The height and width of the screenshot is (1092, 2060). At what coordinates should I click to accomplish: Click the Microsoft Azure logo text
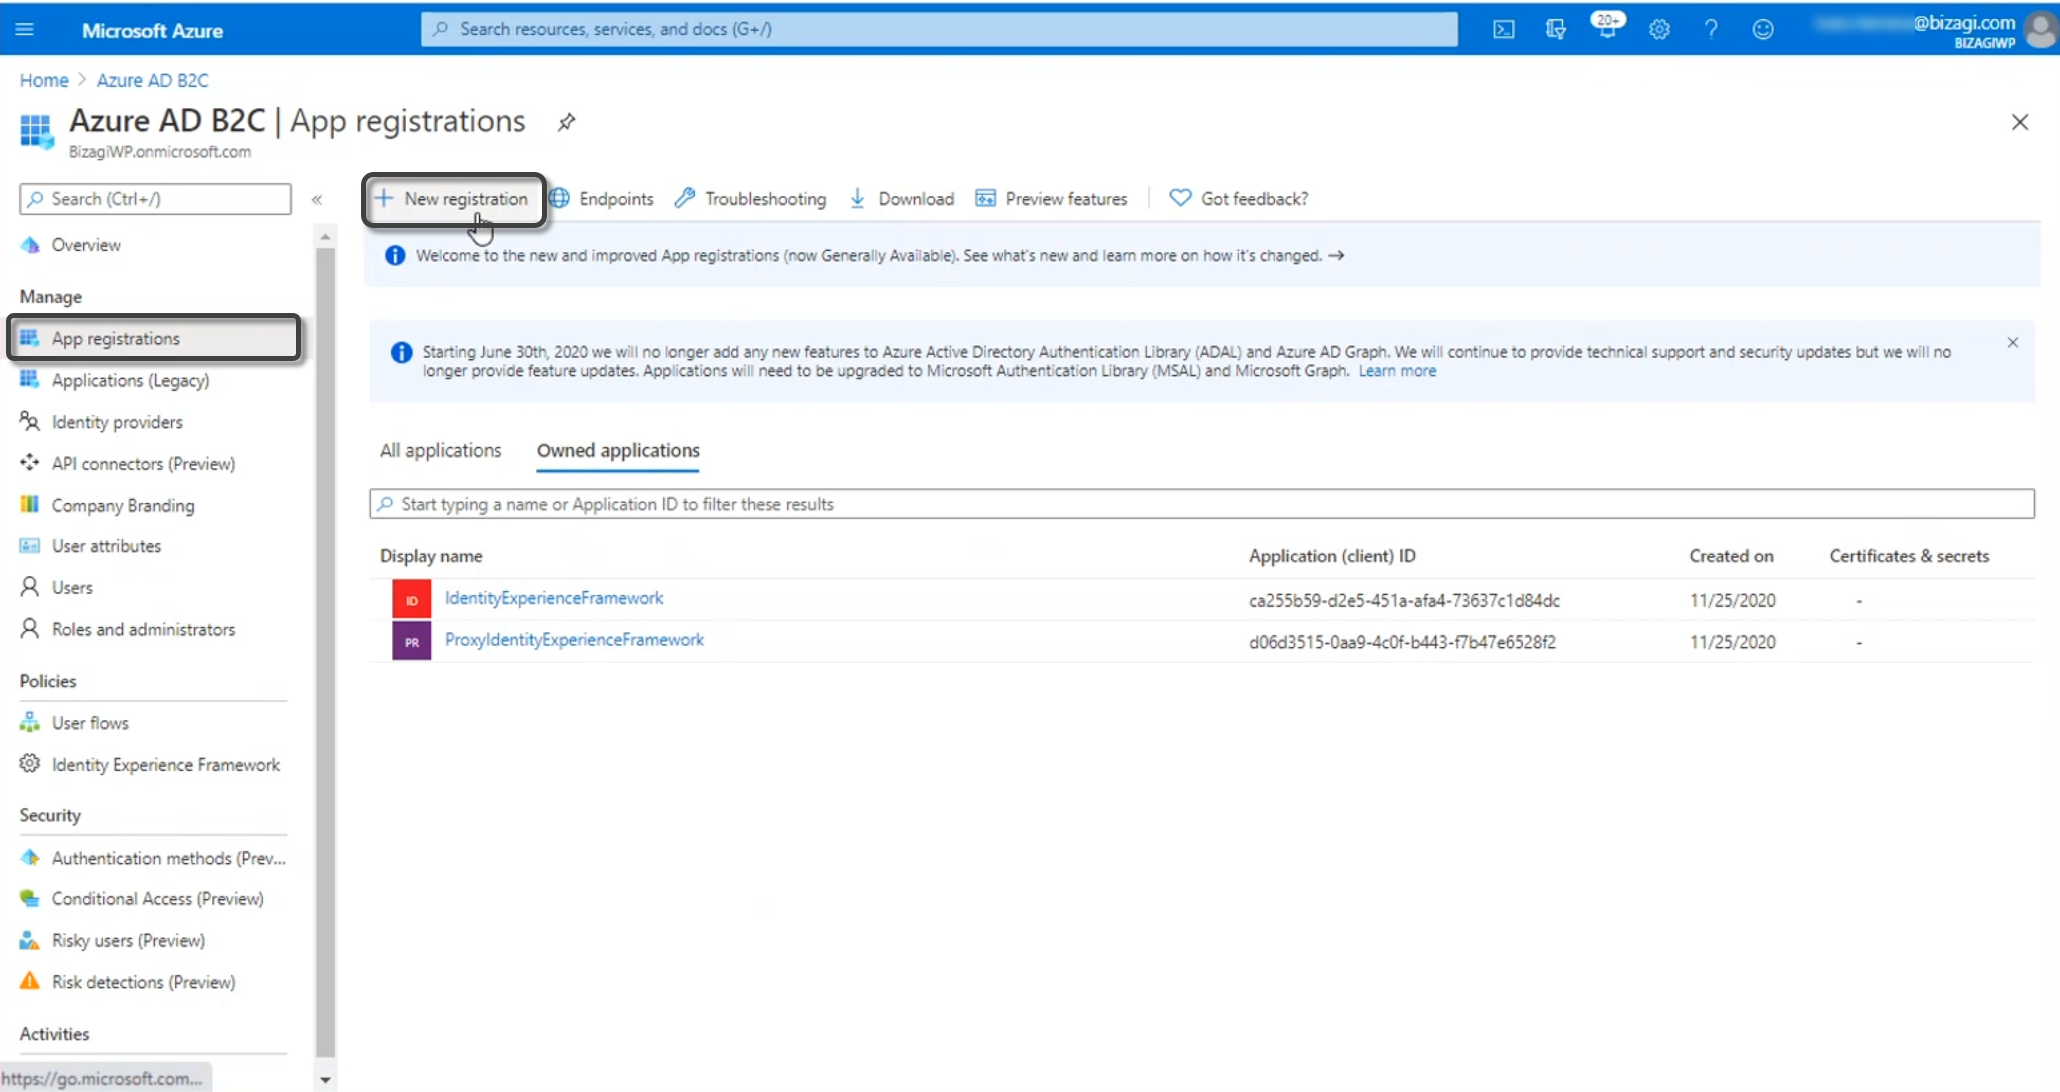coord(152,31)
